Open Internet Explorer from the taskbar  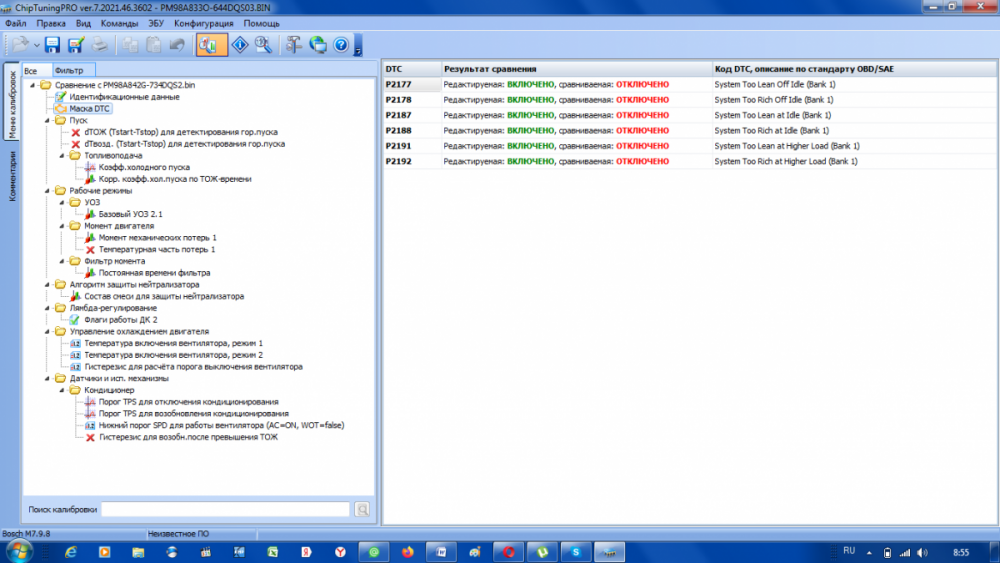point(70,552)
